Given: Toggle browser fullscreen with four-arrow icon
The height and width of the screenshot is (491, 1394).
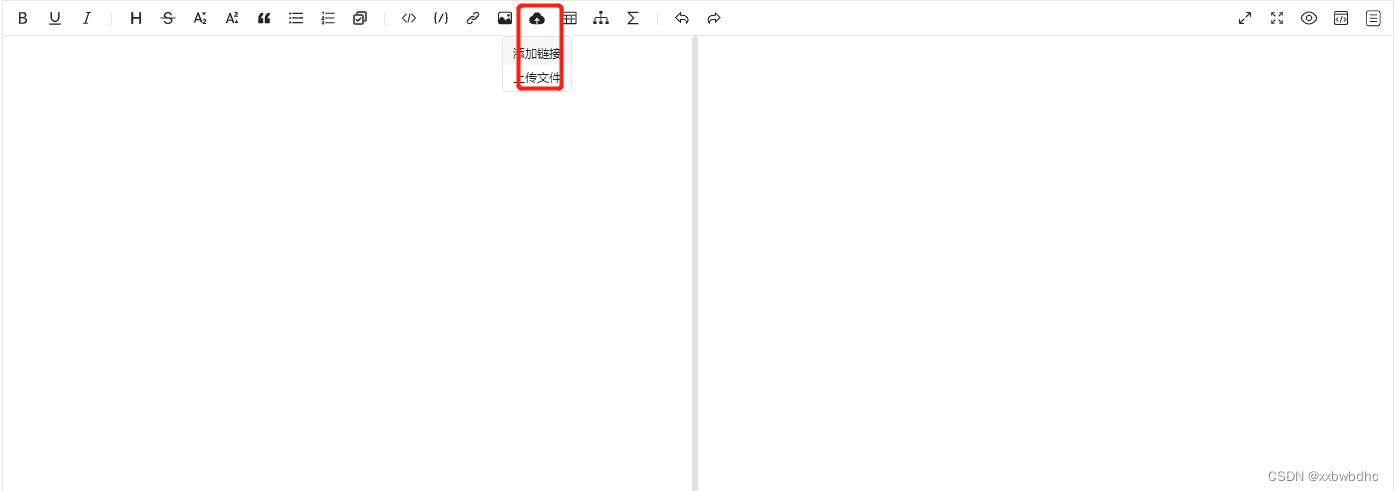Looking at the screenshot, I should click(x=1277, y=18).
